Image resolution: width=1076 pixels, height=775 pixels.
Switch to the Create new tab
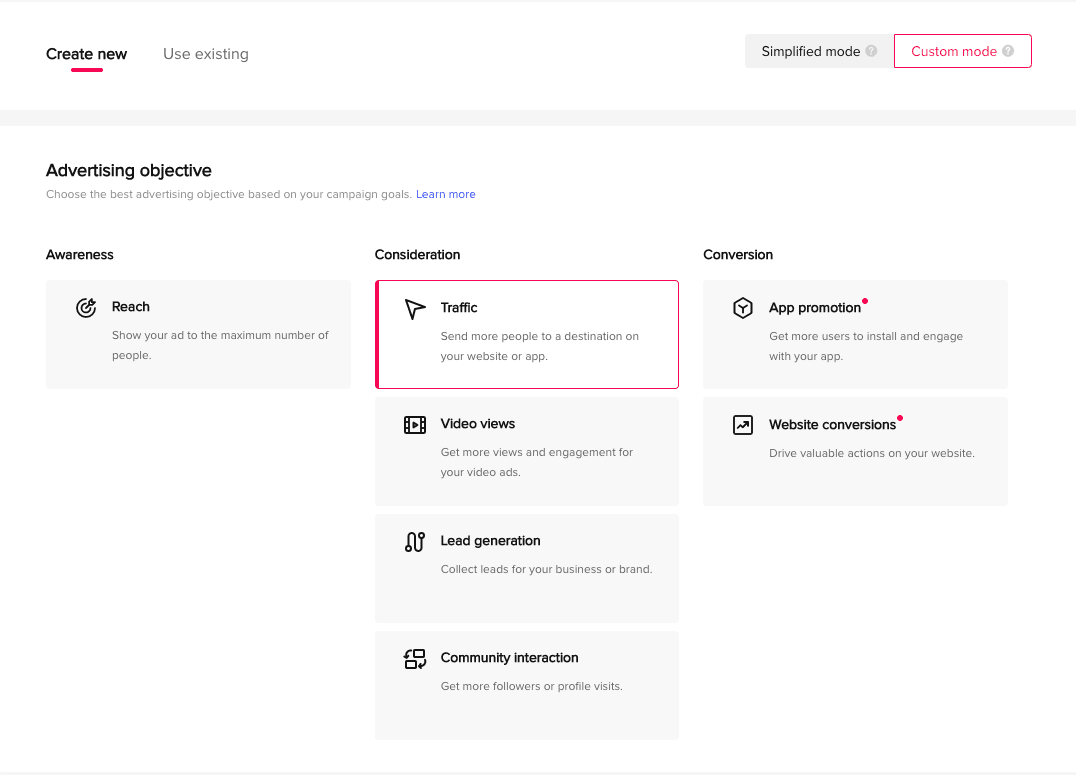86,54
